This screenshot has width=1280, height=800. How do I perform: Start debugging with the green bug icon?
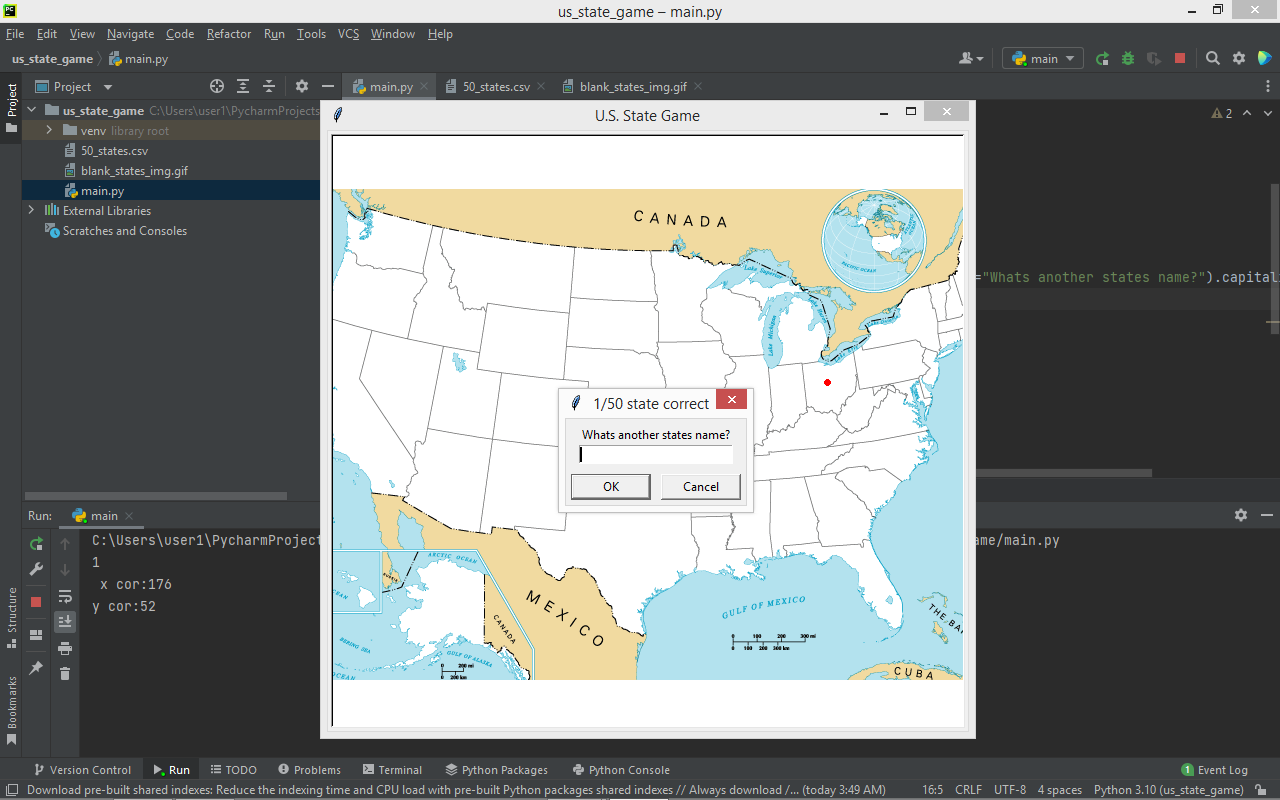(x=1127, y=58)
